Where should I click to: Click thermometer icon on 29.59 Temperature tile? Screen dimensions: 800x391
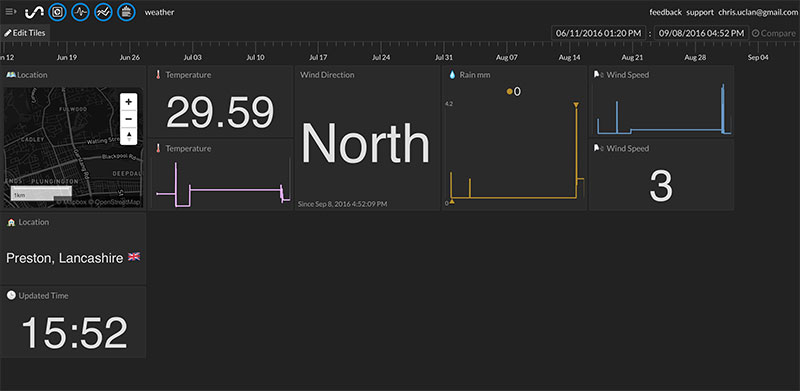click(158, 75)
